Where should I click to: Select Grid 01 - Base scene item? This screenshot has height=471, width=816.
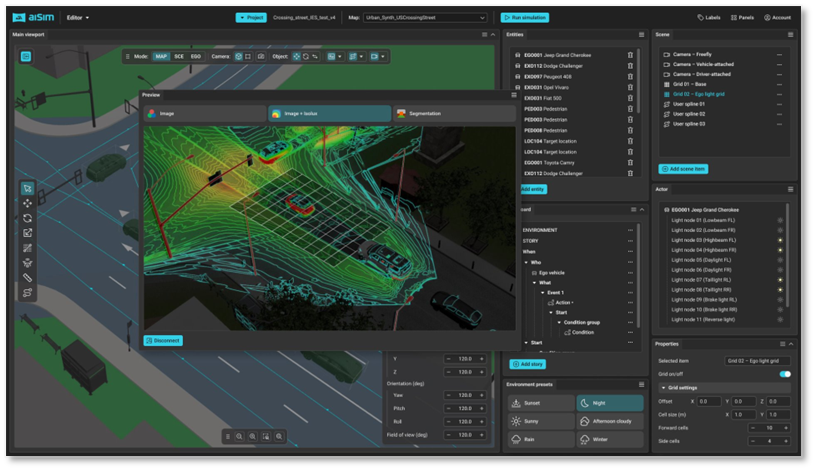pos(689,84)
